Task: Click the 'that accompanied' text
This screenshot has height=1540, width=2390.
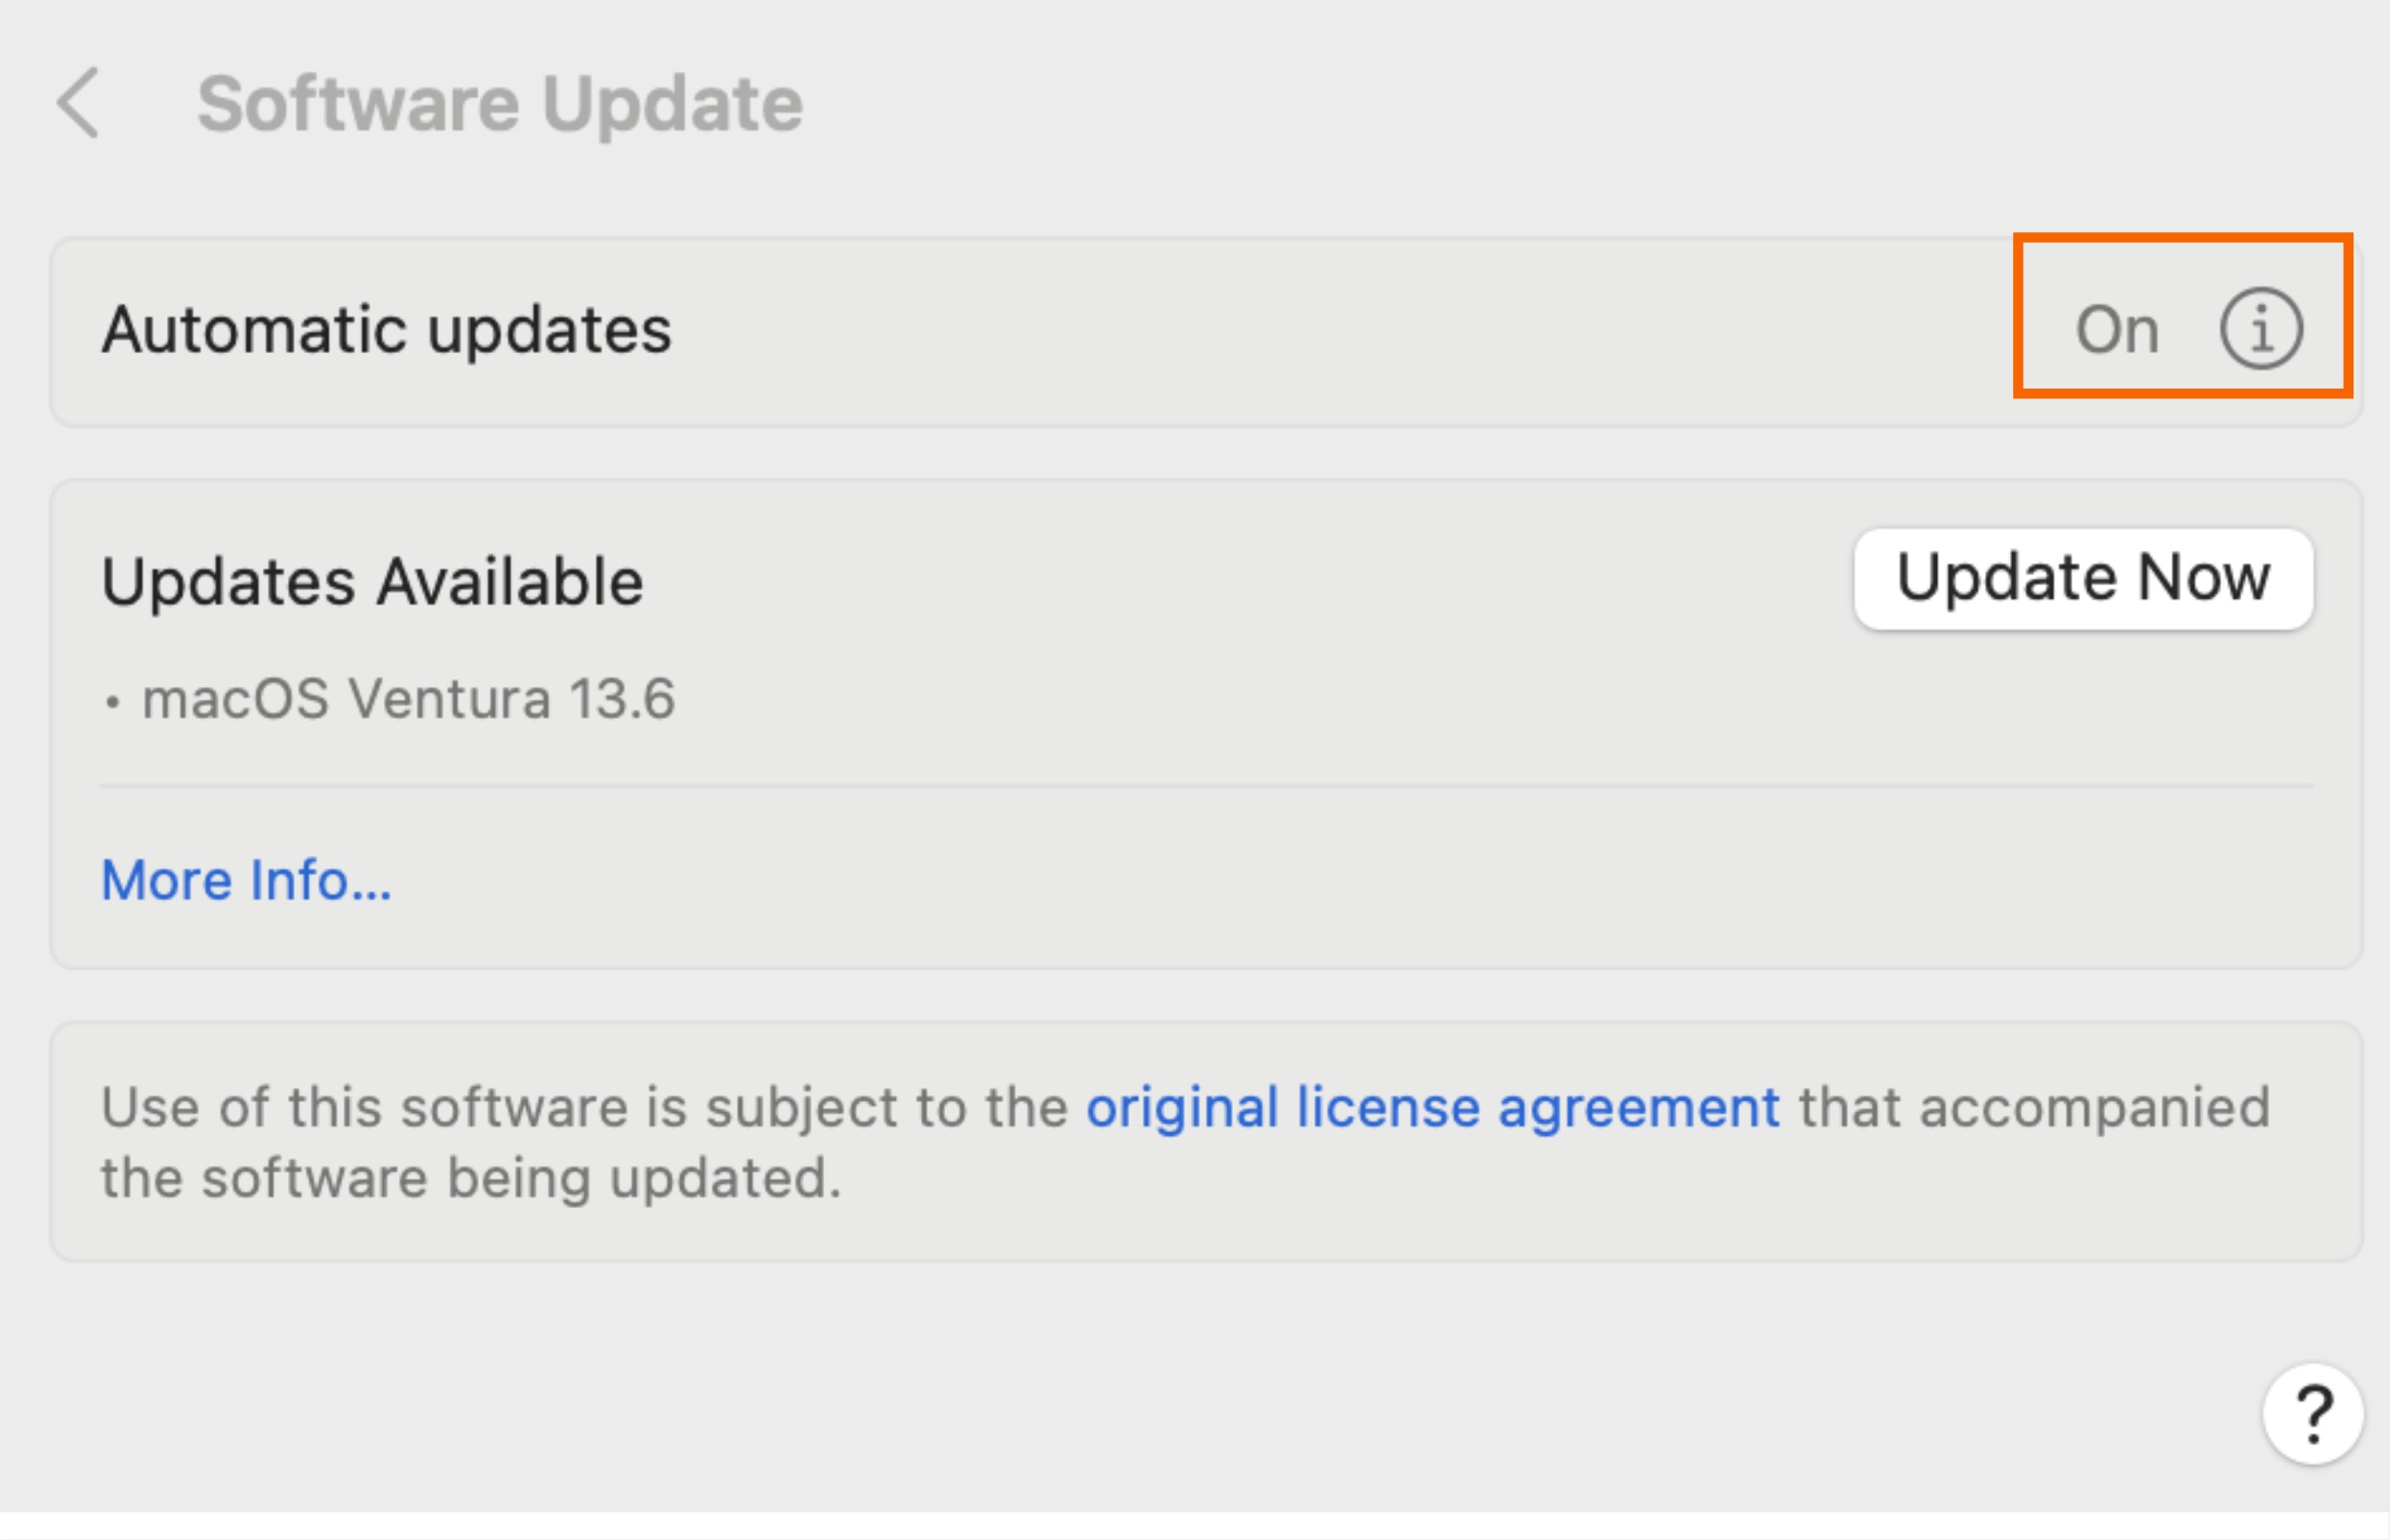Action: [x=2034, y=1107]
